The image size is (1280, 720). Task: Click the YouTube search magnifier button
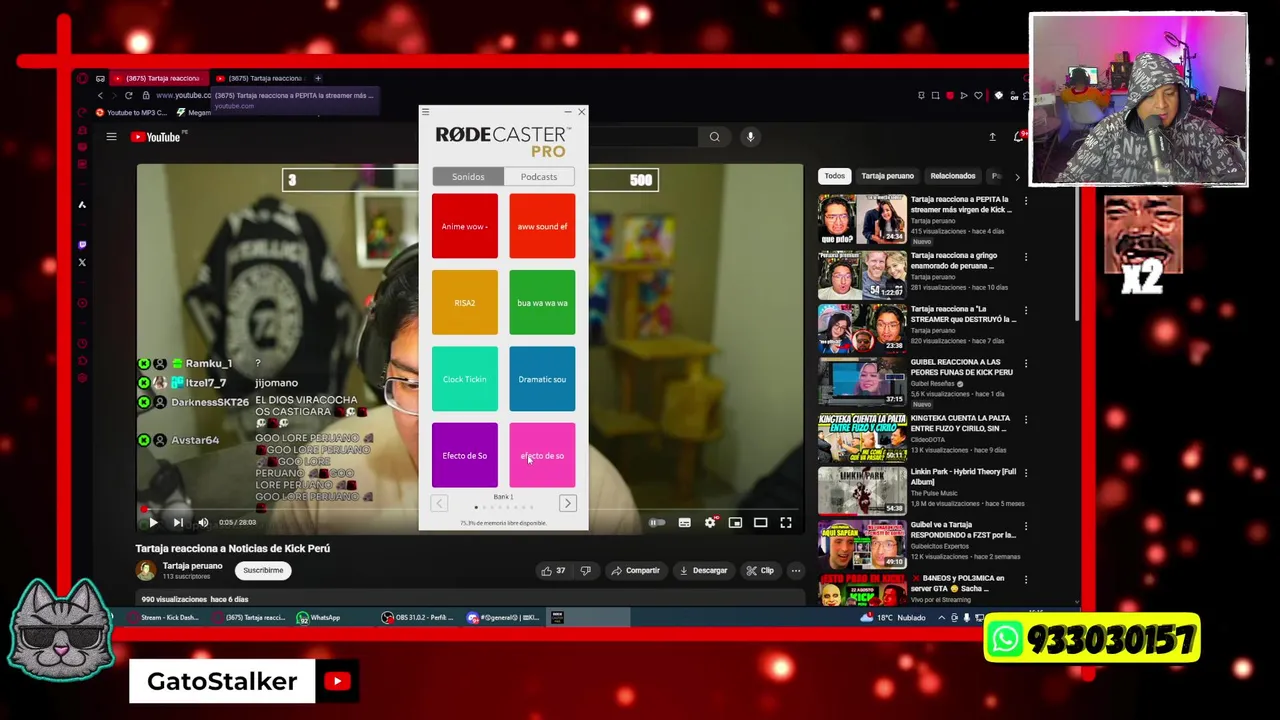click(714, 137)
